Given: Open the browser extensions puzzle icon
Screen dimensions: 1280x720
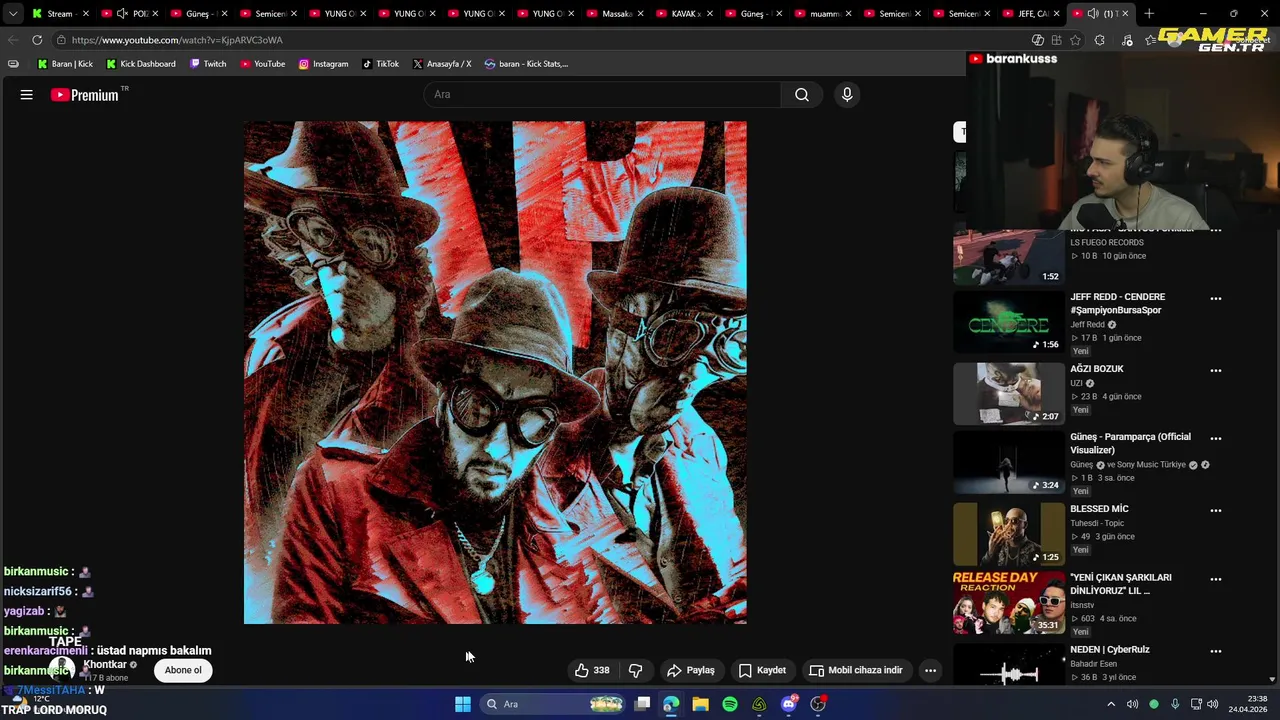Looking at the screenshot, I should pos(1100,40).
